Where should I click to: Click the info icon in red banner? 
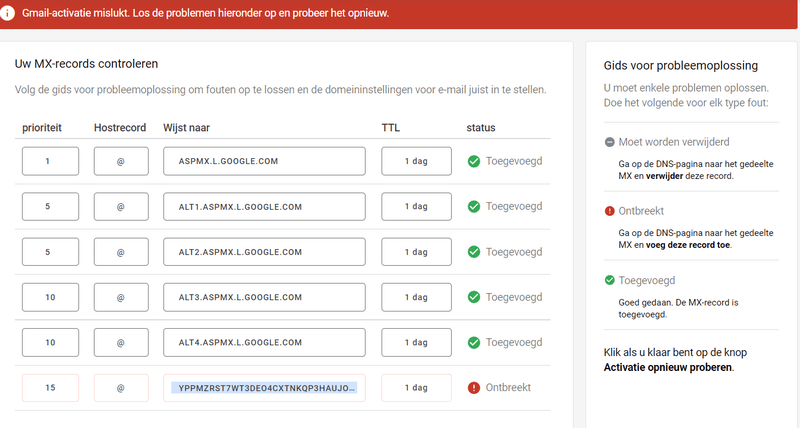click(8, 13)
